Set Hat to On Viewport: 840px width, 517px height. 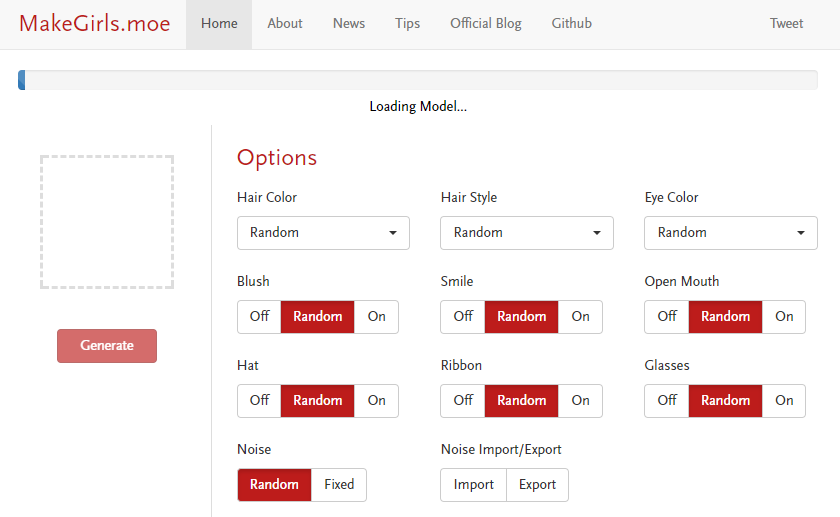pyautogui.click(x=376, y=401)
